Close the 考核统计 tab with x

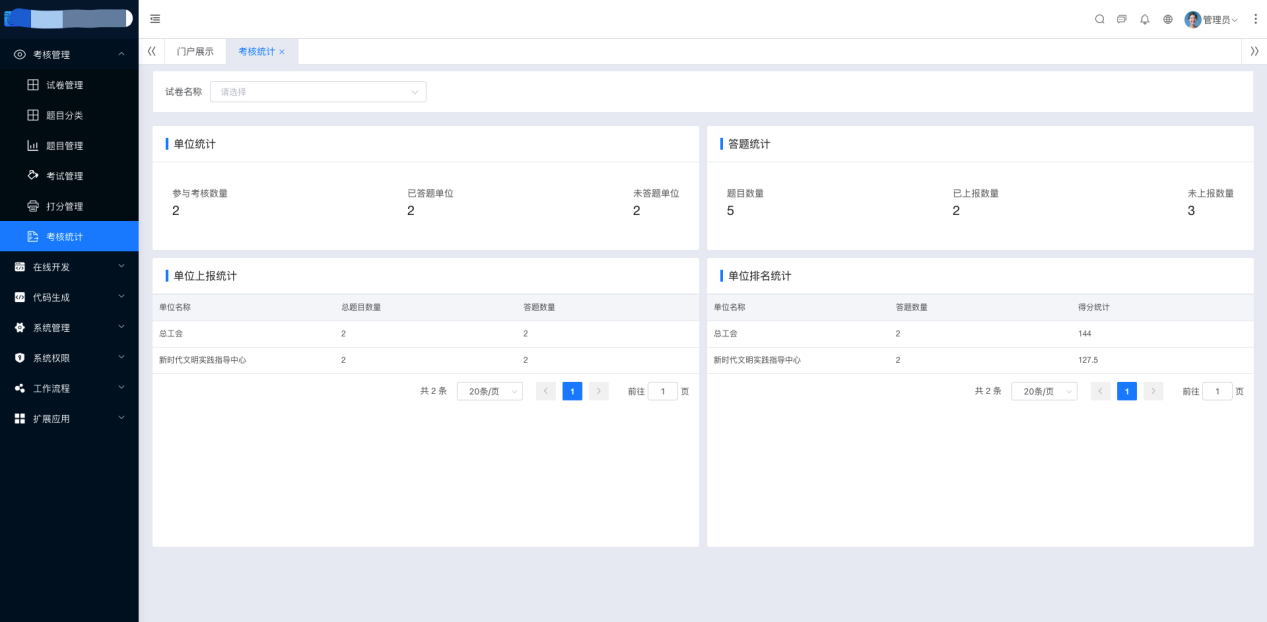coord(282,52)
